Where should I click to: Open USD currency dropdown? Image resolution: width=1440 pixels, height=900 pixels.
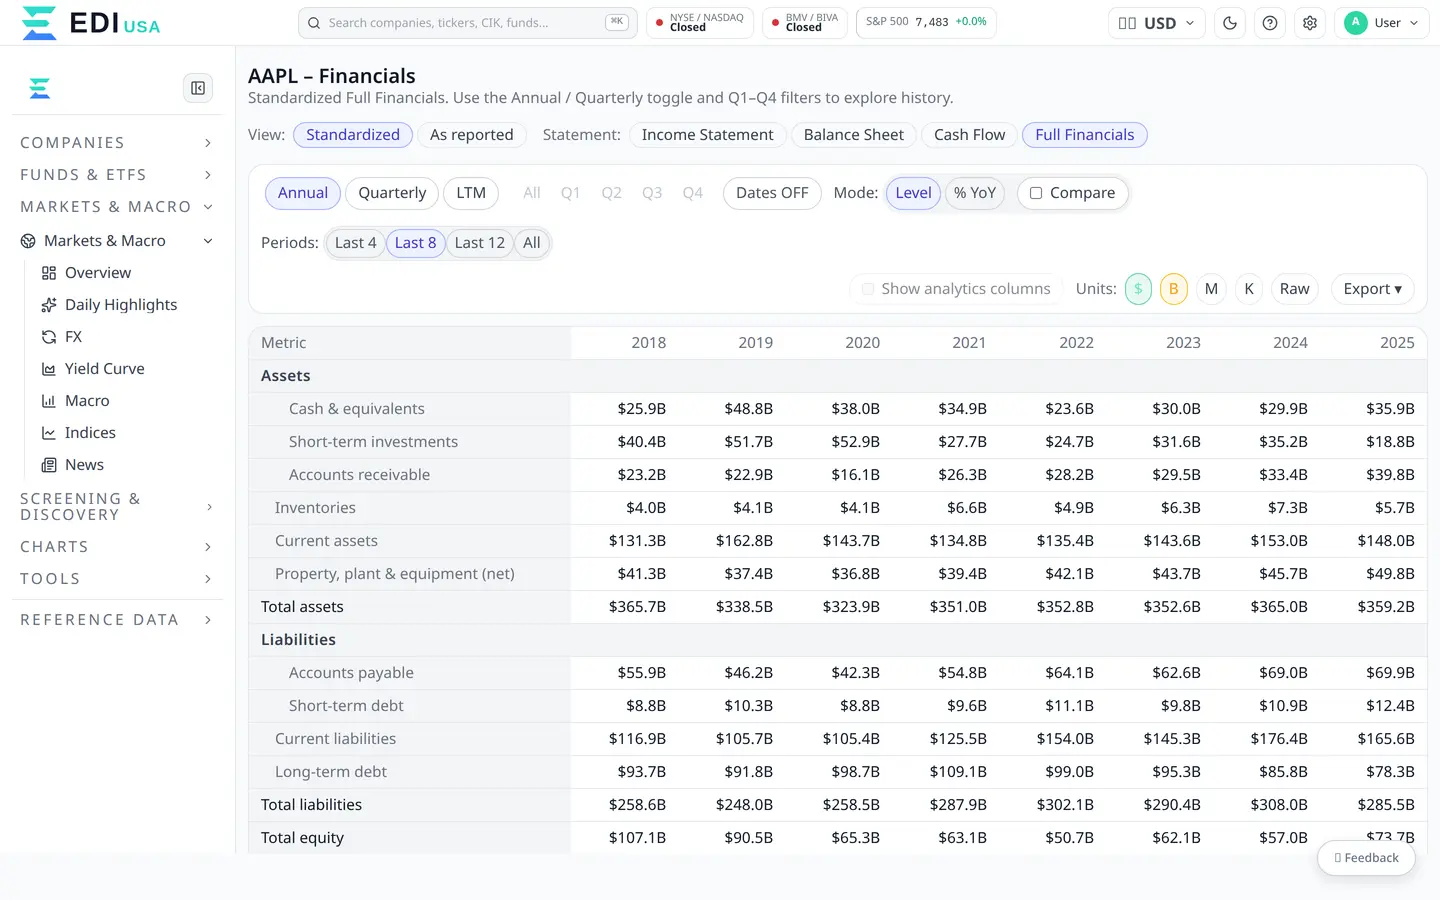1156,23
